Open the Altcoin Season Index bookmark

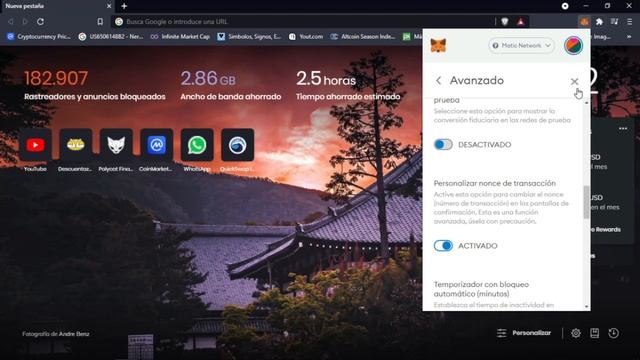pos(363,36)
